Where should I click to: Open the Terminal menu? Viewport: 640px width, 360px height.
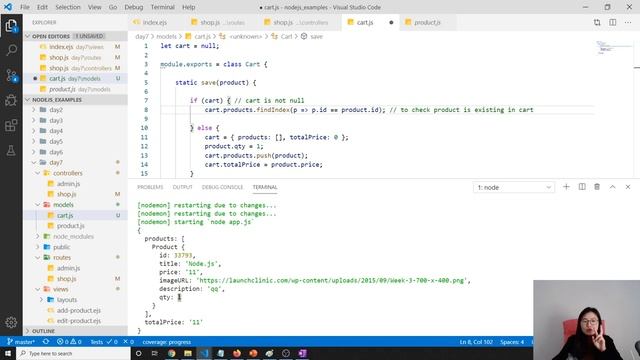(x=162, y=7)
